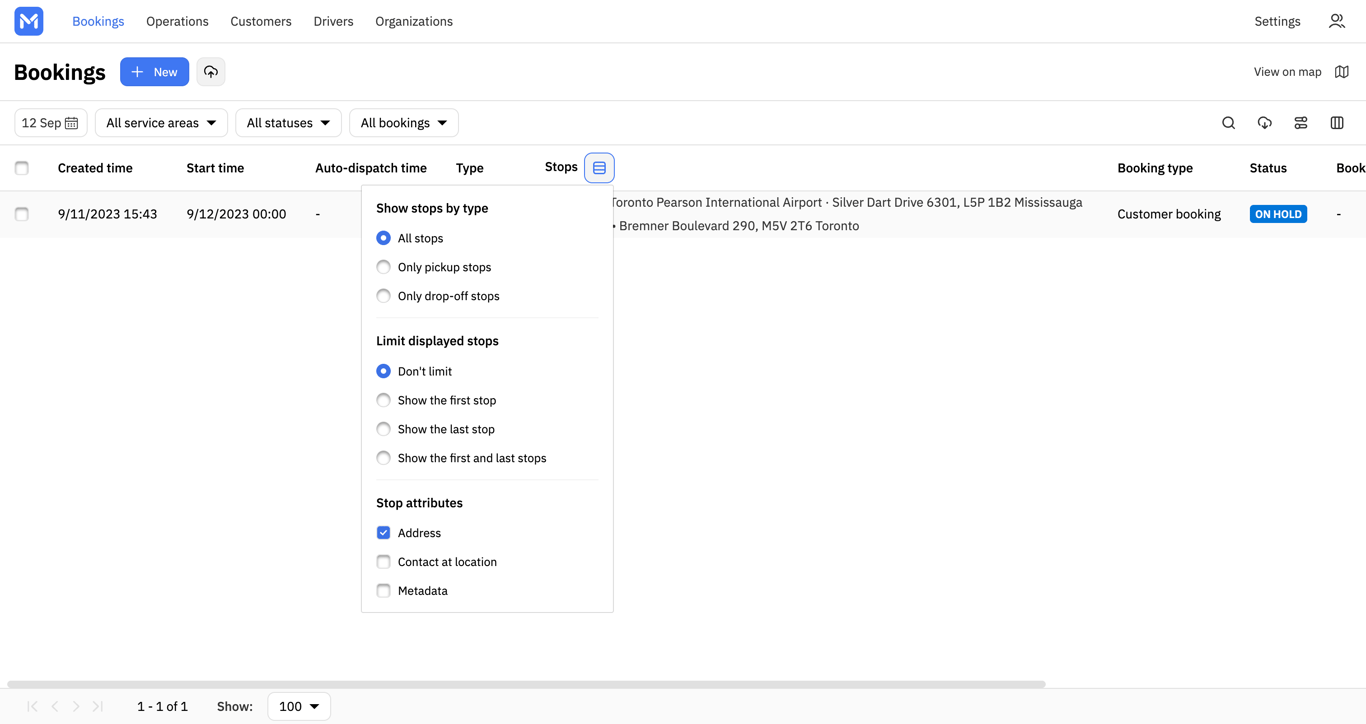Sort by Start time column header
This screenshot has width=1366, height=724.
click(215, 168)
